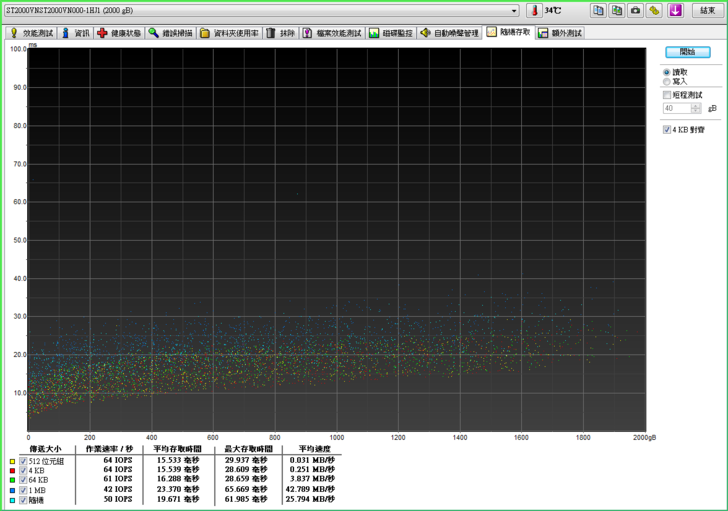Click the 開始 start button
728x511 pixels.
[687, 52]
